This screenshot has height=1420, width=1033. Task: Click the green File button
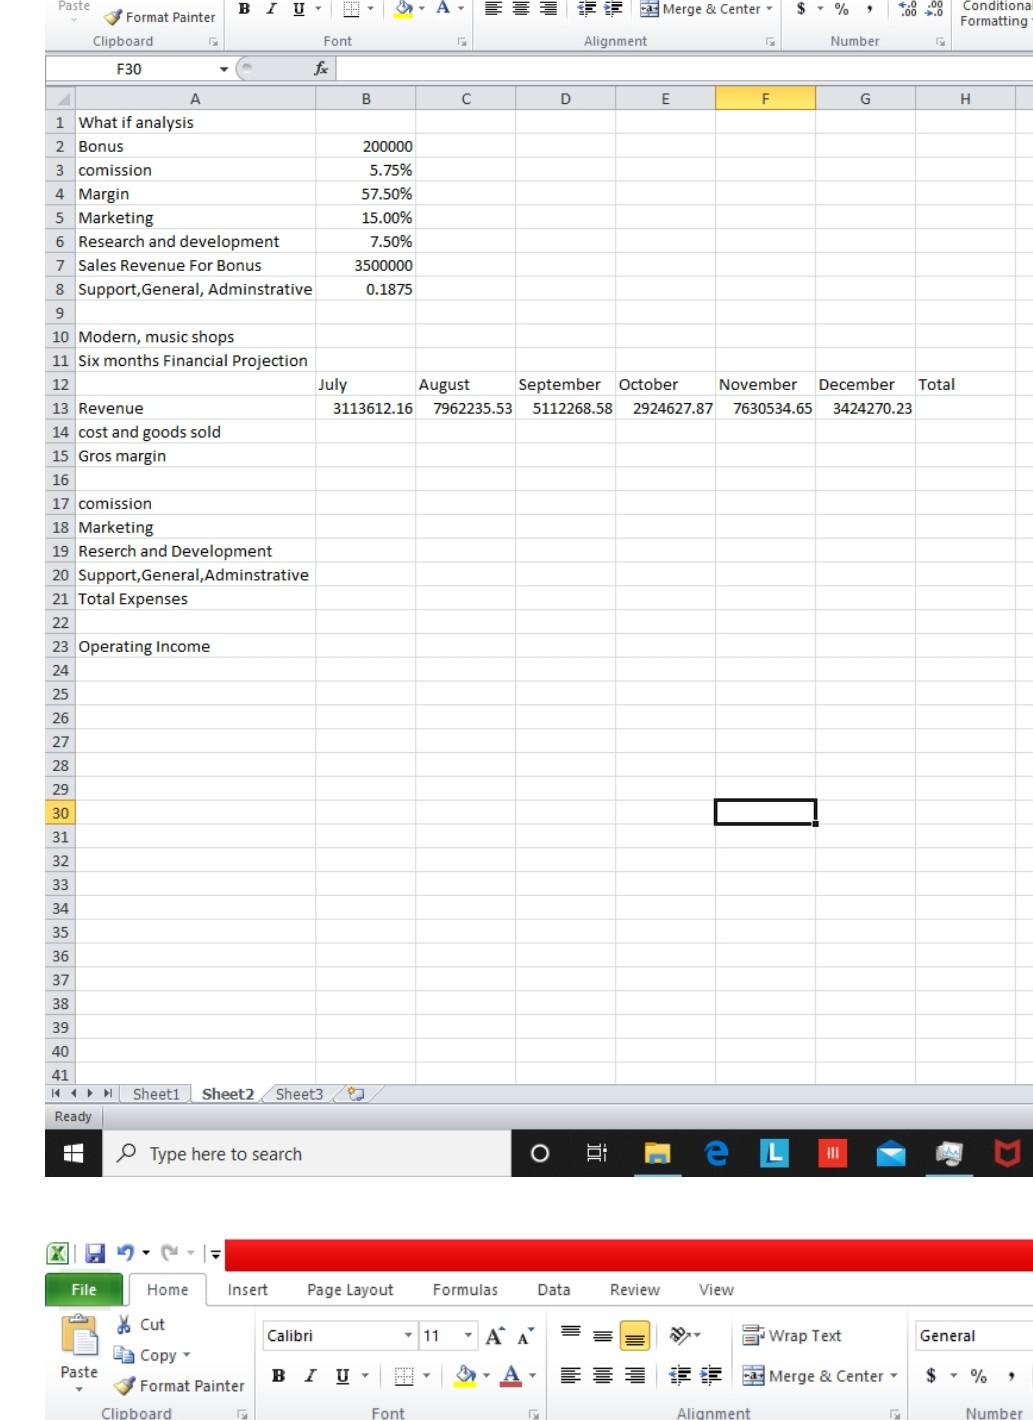click(x=83, y=1289)
